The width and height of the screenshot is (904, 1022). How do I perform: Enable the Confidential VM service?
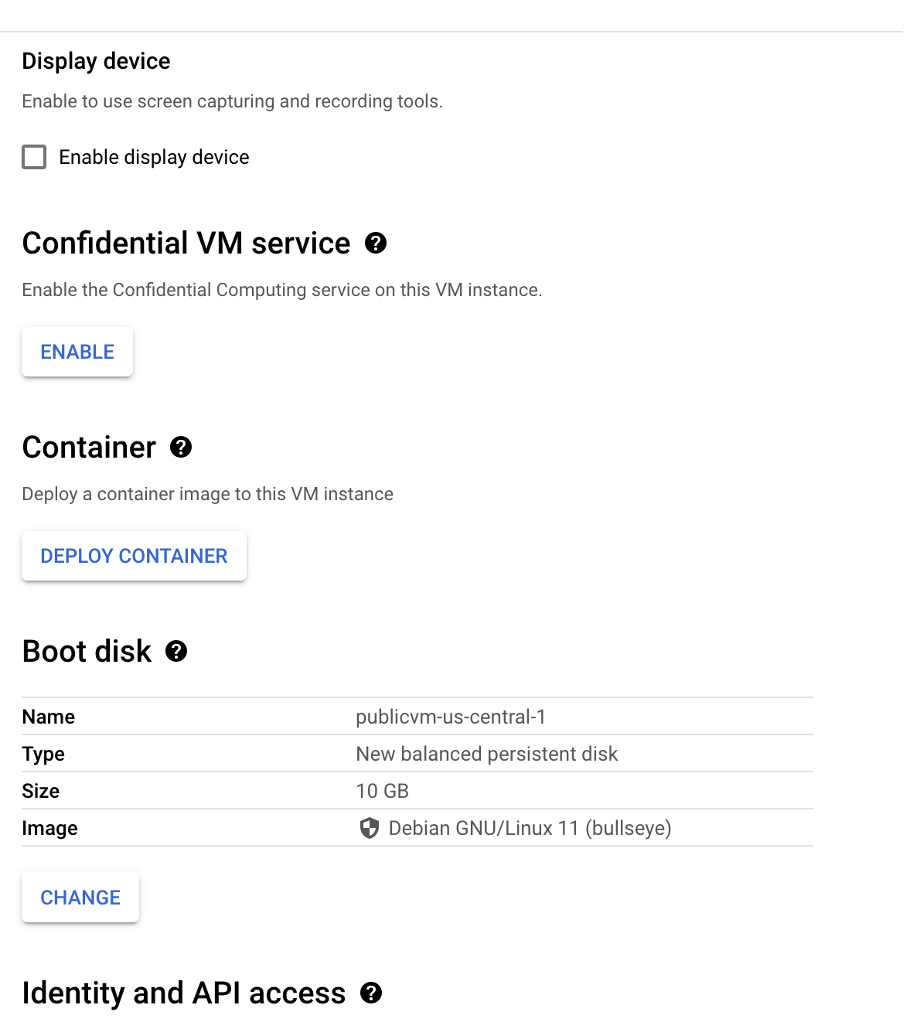pos(78,352)
